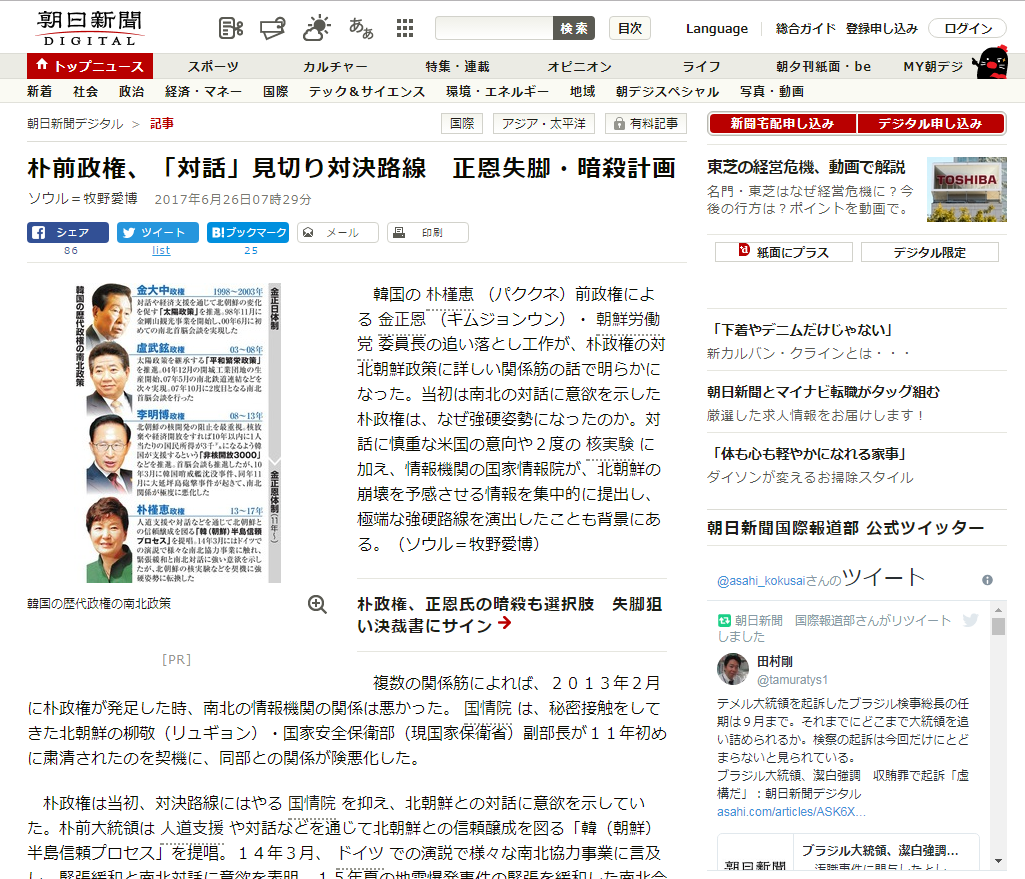Open the weather icon in header

click(318, 28)
